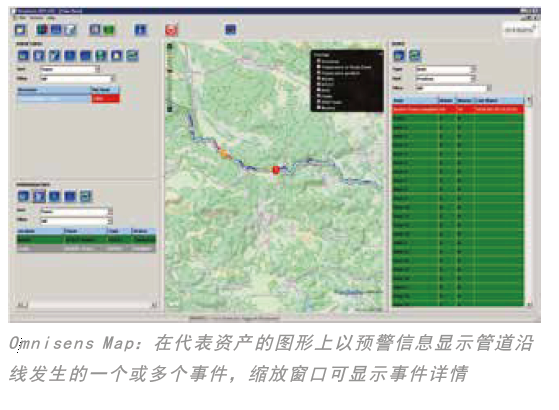Toggle the sixth checkbox in the black map layers popup

[319, 90]
